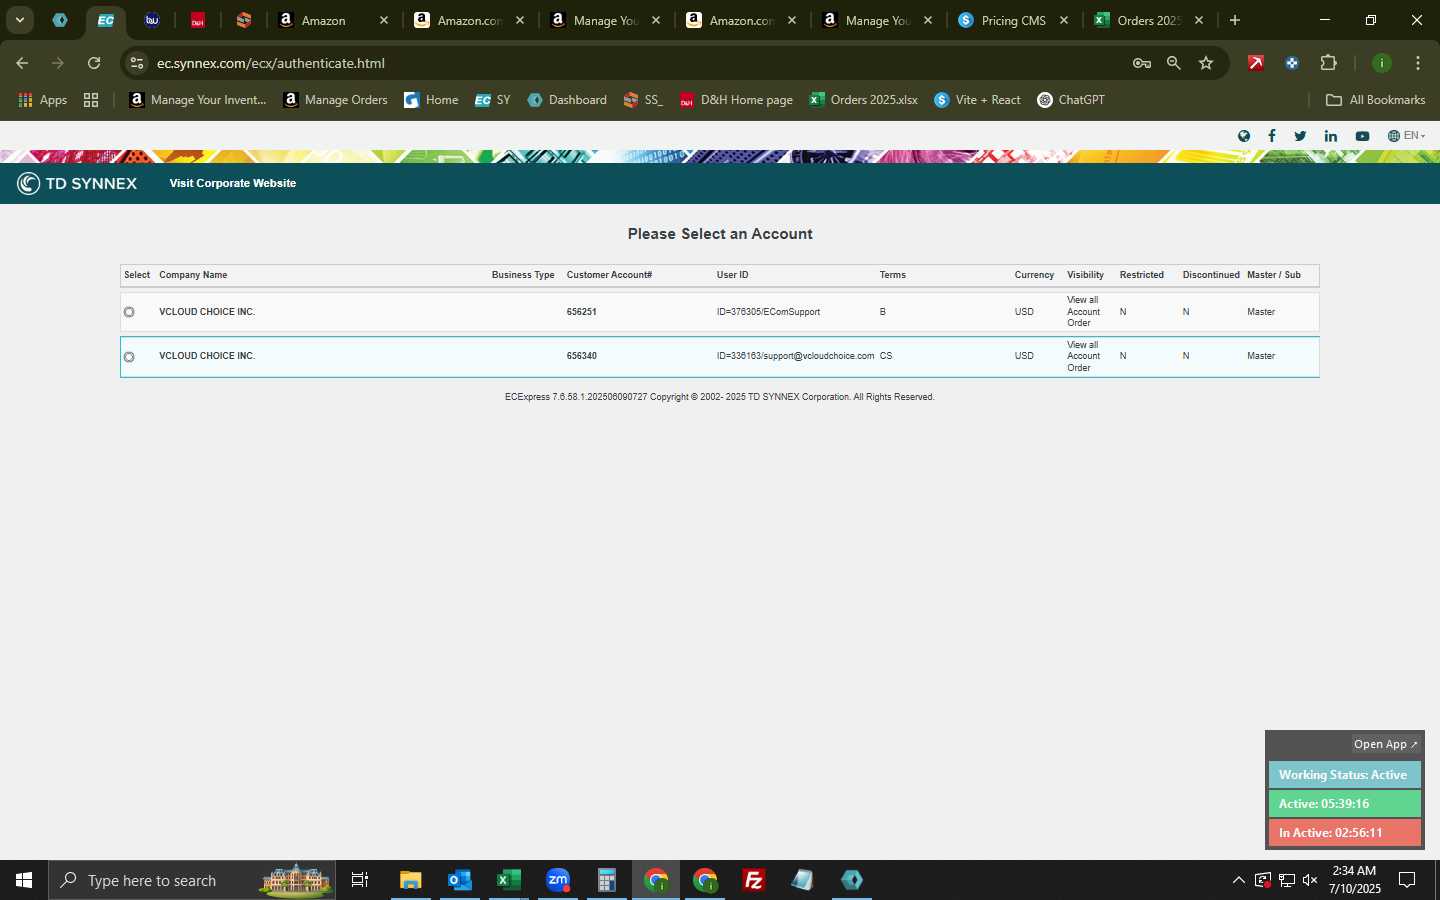The width and height of the screenshot is (1440, 900).
Task: Open the Home bookmark
Action: coord(431,100)
